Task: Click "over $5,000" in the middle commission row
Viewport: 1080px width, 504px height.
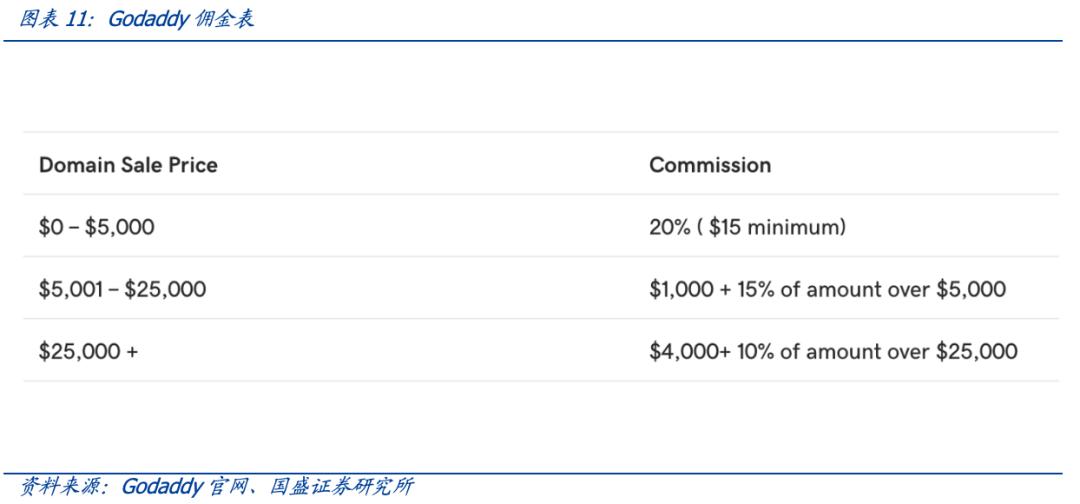Action: [953, 290]
